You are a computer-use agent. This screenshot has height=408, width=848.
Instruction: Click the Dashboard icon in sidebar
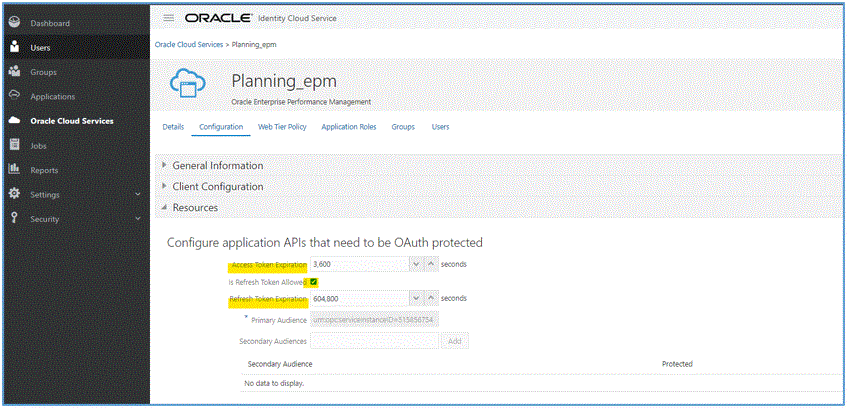(14, 22)
